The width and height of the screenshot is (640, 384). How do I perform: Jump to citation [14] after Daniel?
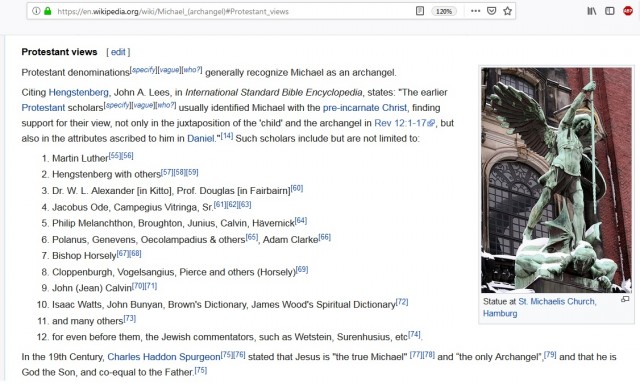pos(227,135)
